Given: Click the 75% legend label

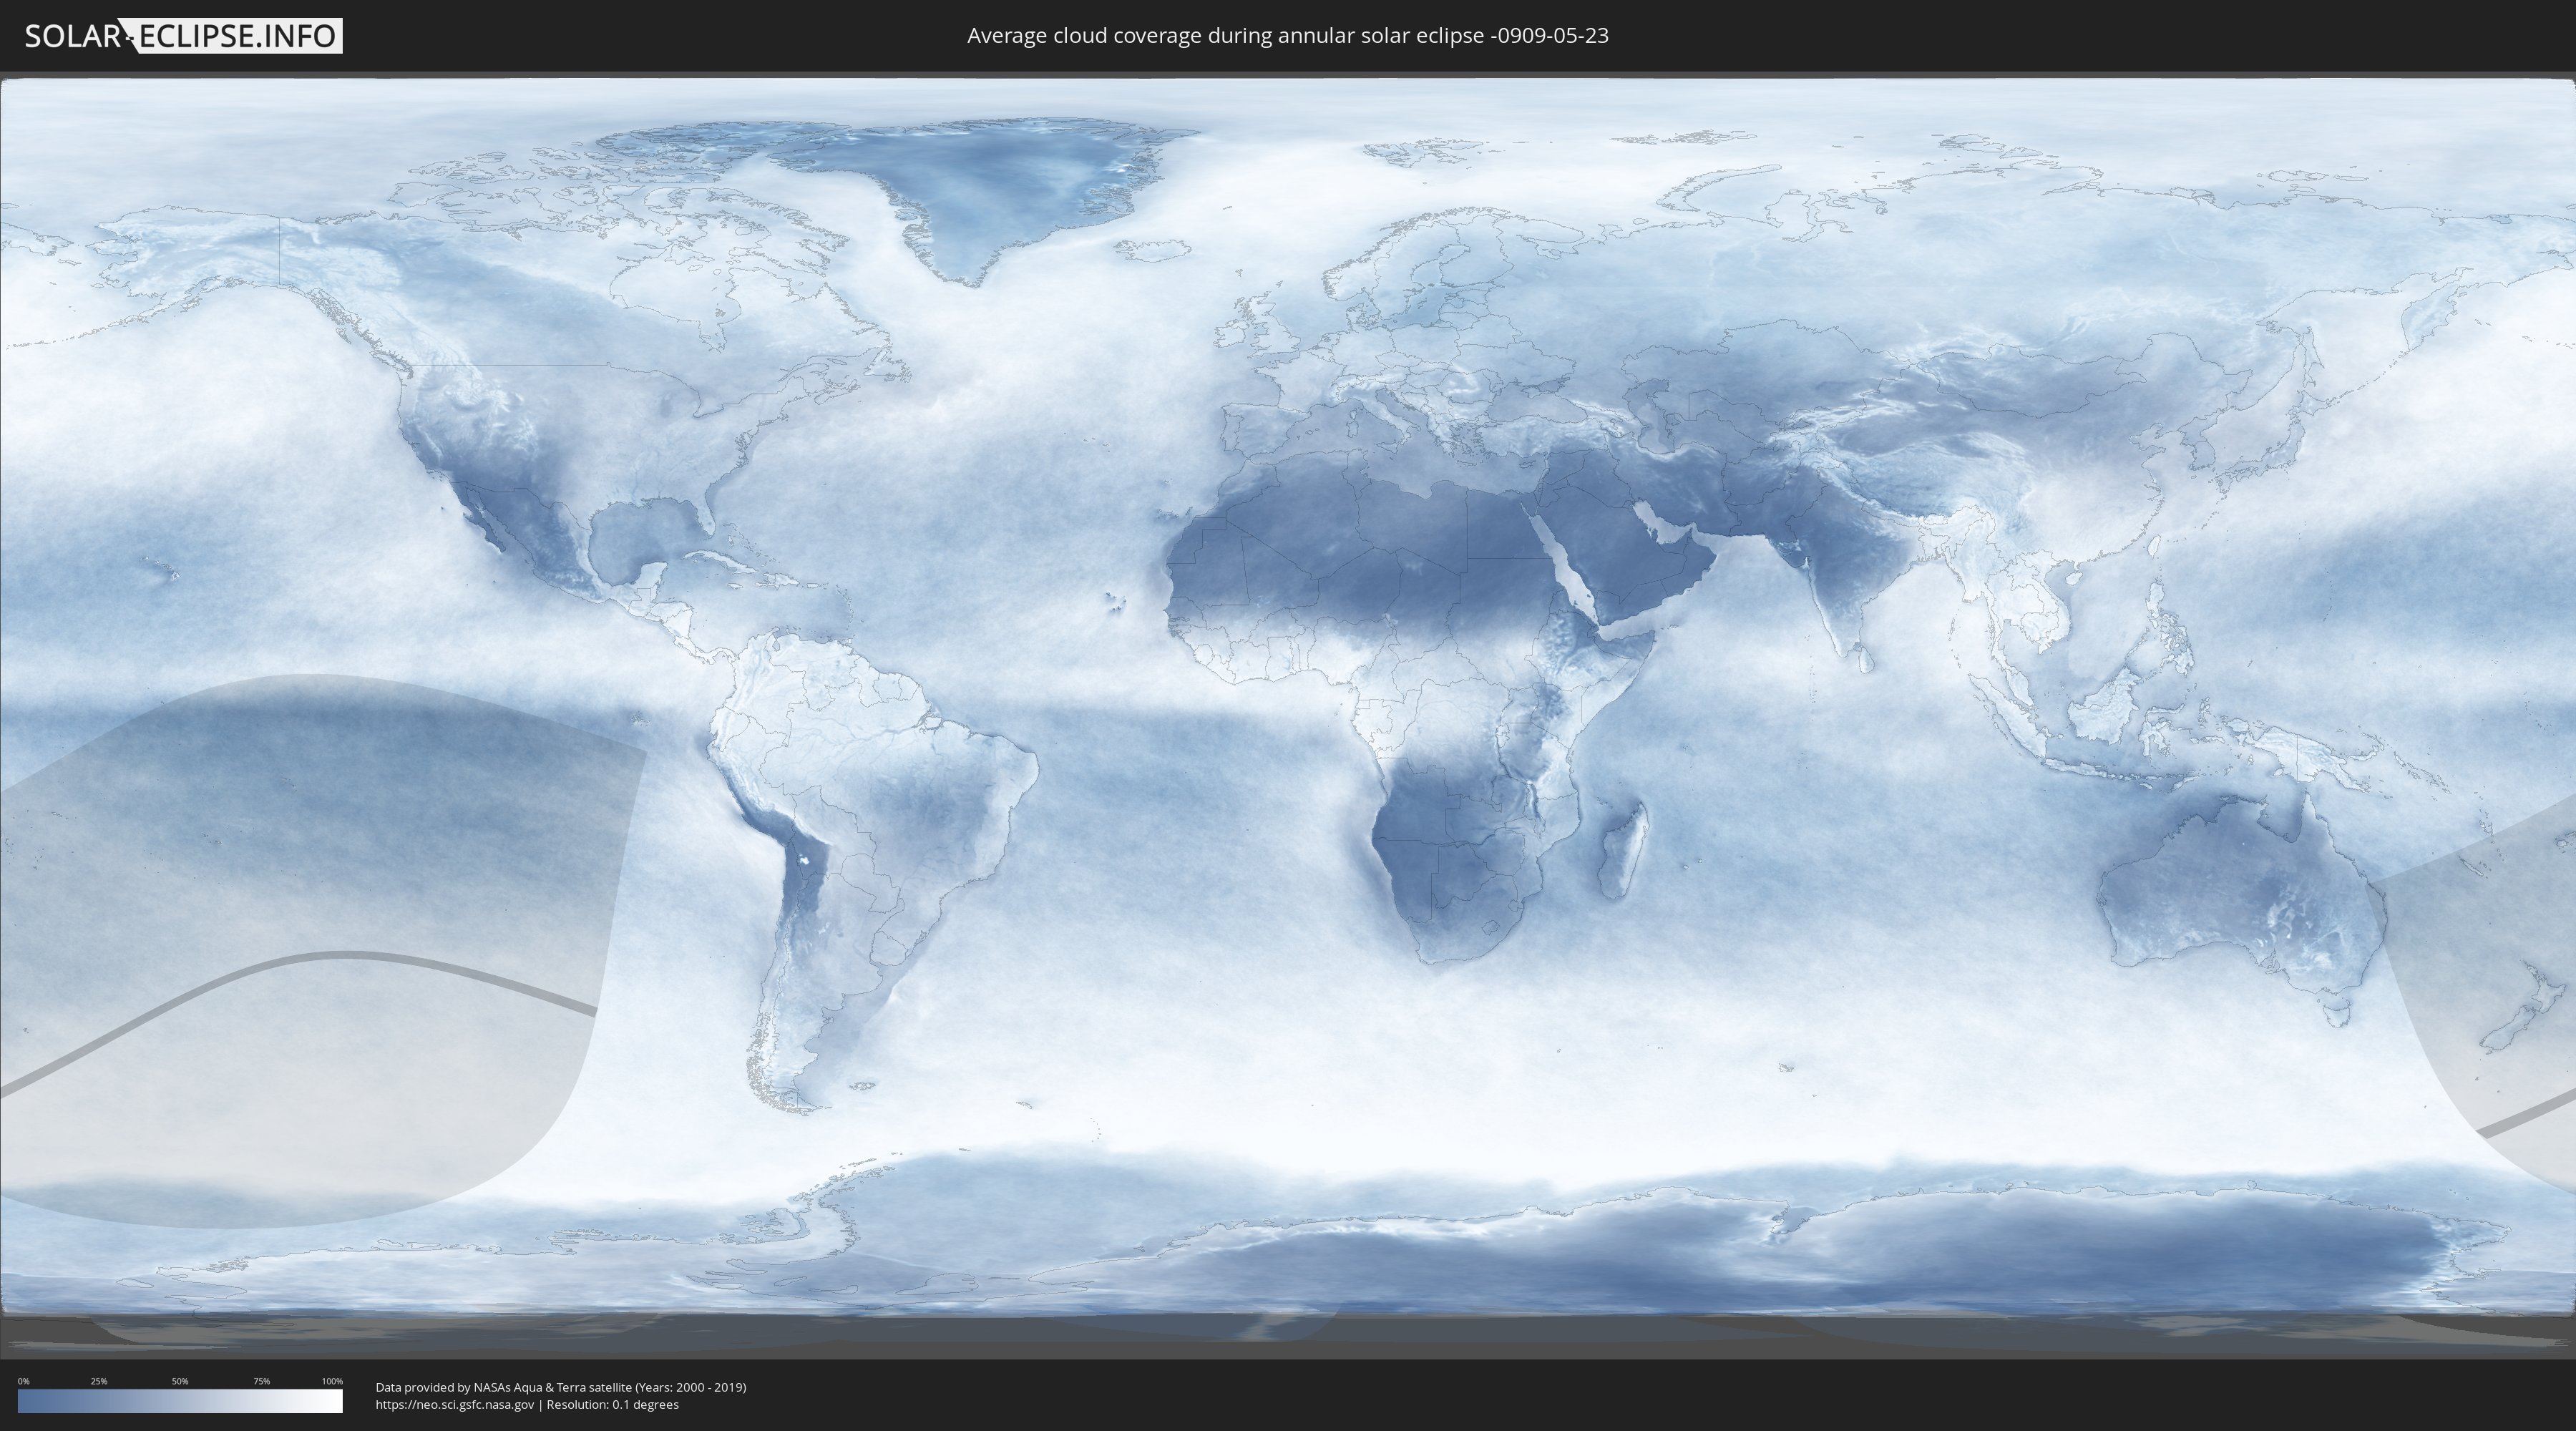Looking at the screenshot, I should pyautogui.click(x=261, y=1381).
